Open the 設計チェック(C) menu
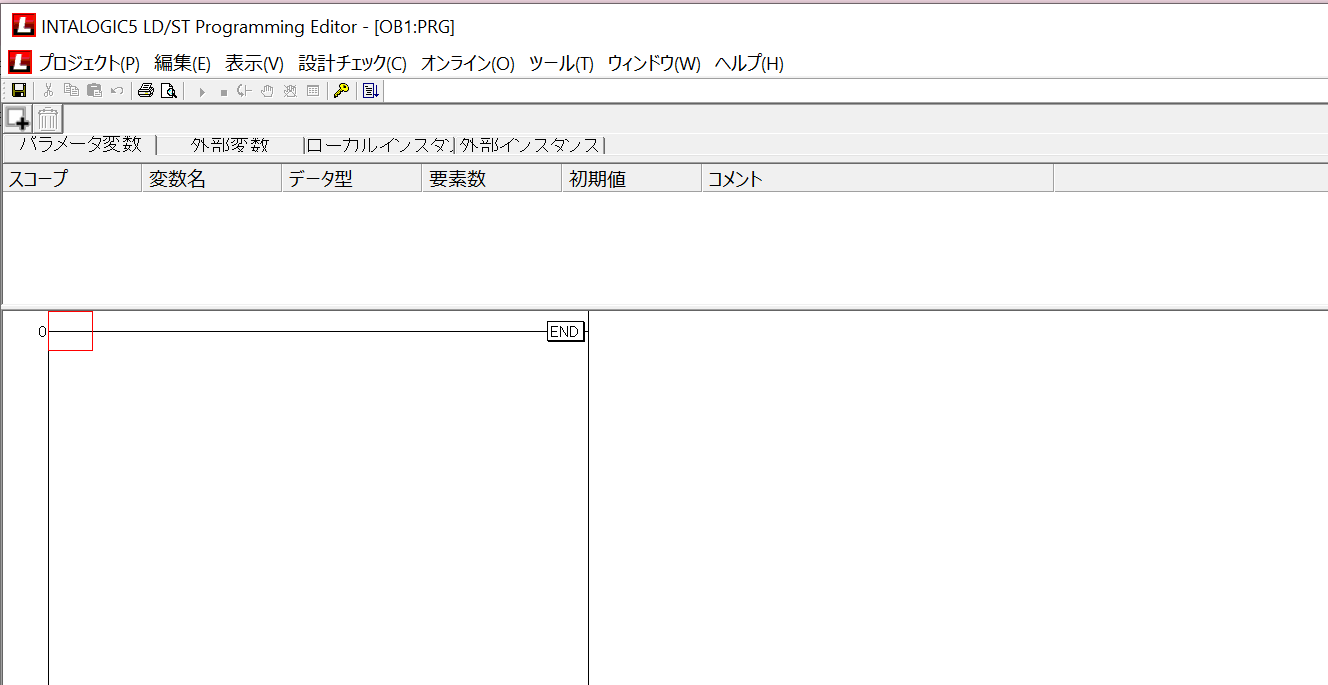This screenshot has height=685, width=1328. (x=352, y=64)
